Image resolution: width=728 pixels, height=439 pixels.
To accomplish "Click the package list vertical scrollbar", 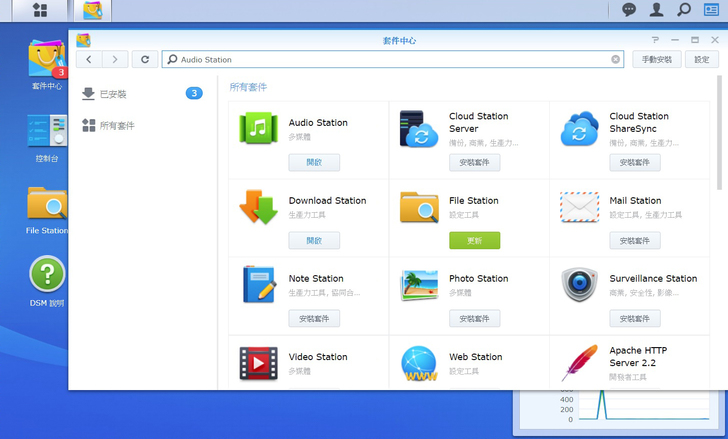I will [x=720, y=132].
